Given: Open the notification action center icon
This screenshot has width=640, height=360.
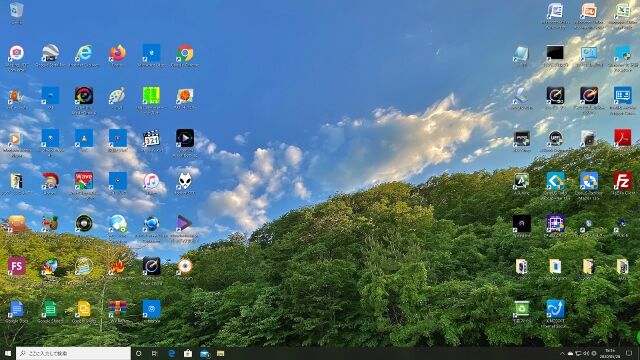Looking at the screenshot, I should coord(629,353).
